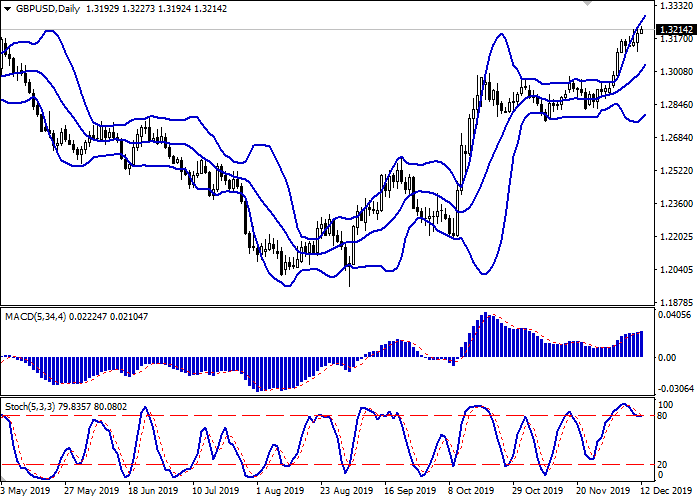The image size is (700, 500).
Task: Click the 1.20405 price axis label
Action: 676,270
